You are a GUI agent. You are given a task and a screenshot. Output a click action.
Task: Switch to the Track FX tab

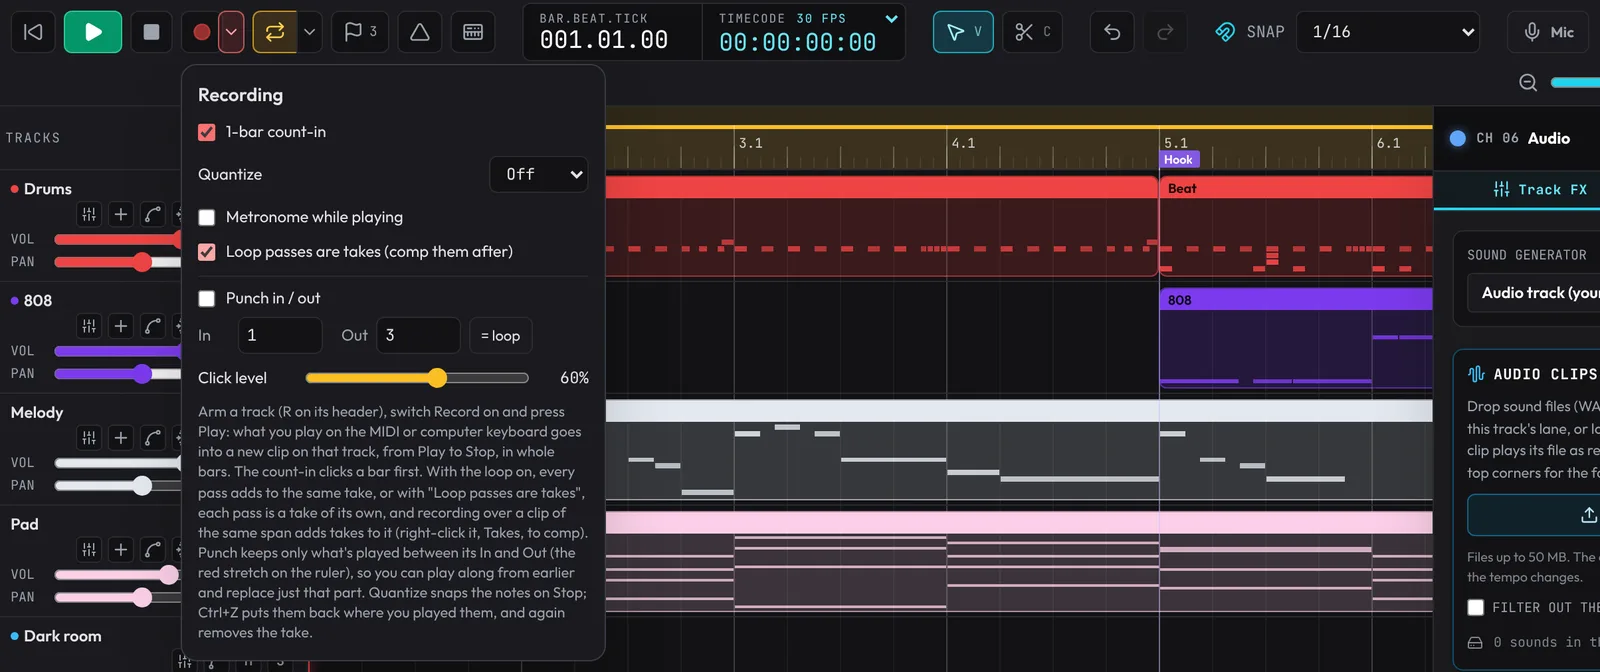1540,189
